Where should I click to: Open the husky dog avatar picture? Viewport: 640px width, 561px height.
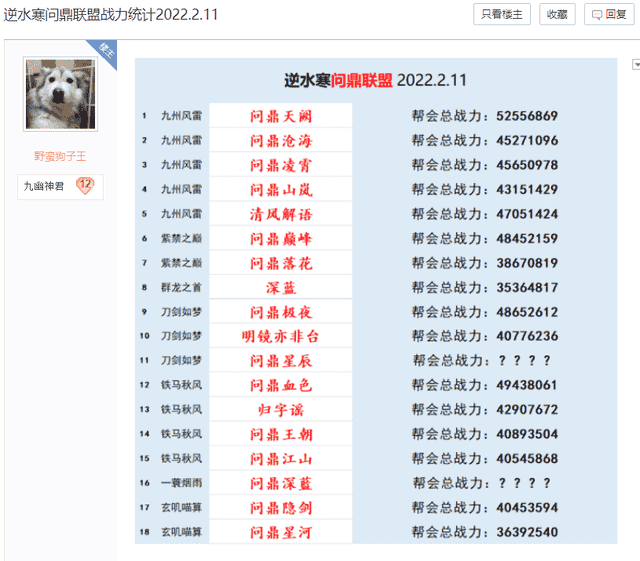60,95
